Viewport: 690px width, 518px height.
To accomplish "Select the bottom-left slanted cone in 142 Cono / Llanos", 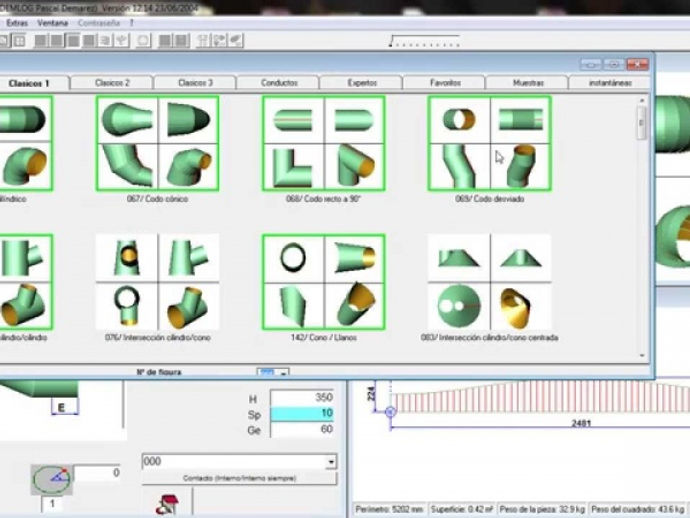I will [x=294, y=305].
